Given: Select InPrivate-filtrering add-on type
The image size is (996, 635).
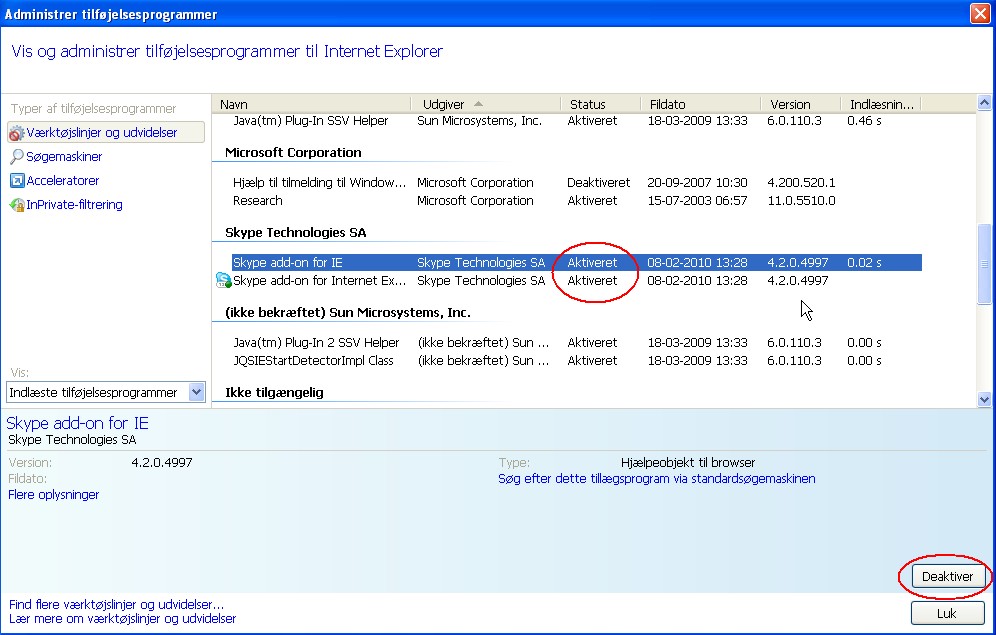Looking at the screenshot, I should pyautogui.click(x=74, y=204).
